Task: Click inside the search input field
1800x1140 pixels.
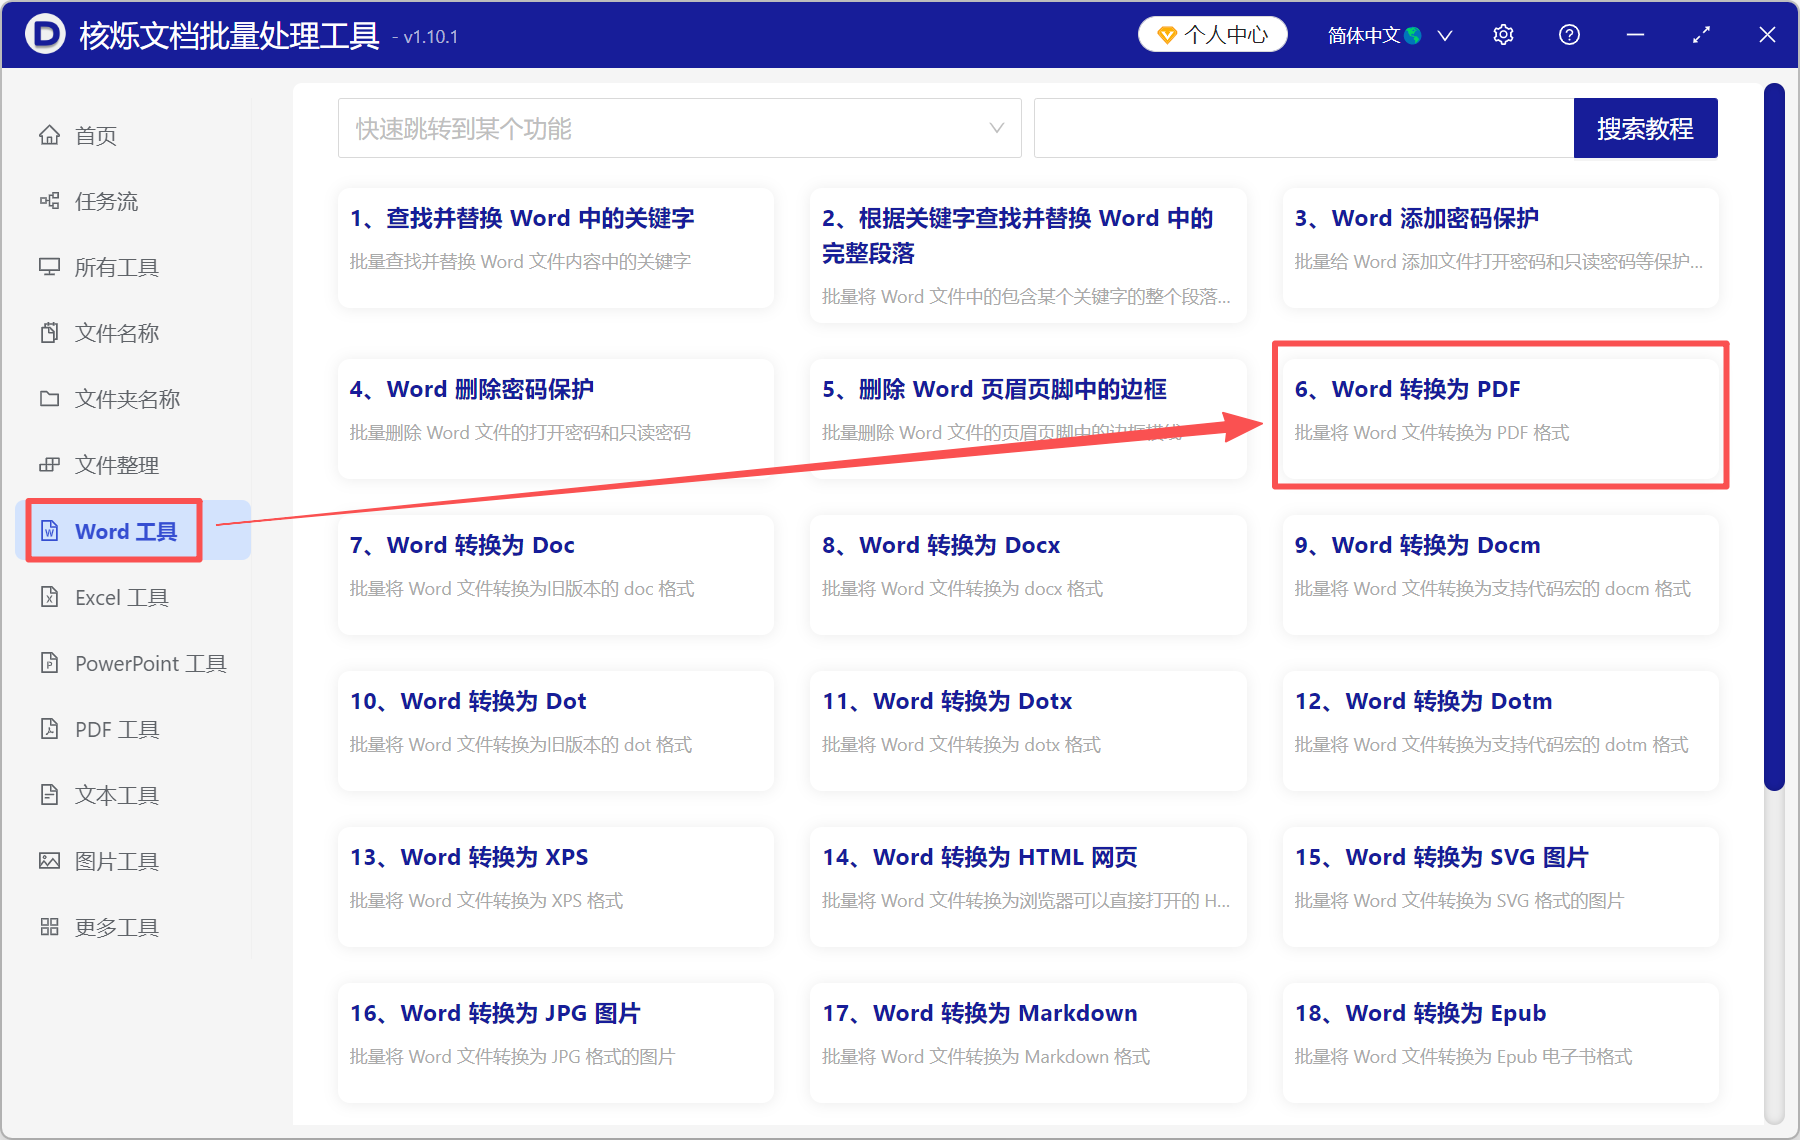Action: click(x=1300, y=128)
